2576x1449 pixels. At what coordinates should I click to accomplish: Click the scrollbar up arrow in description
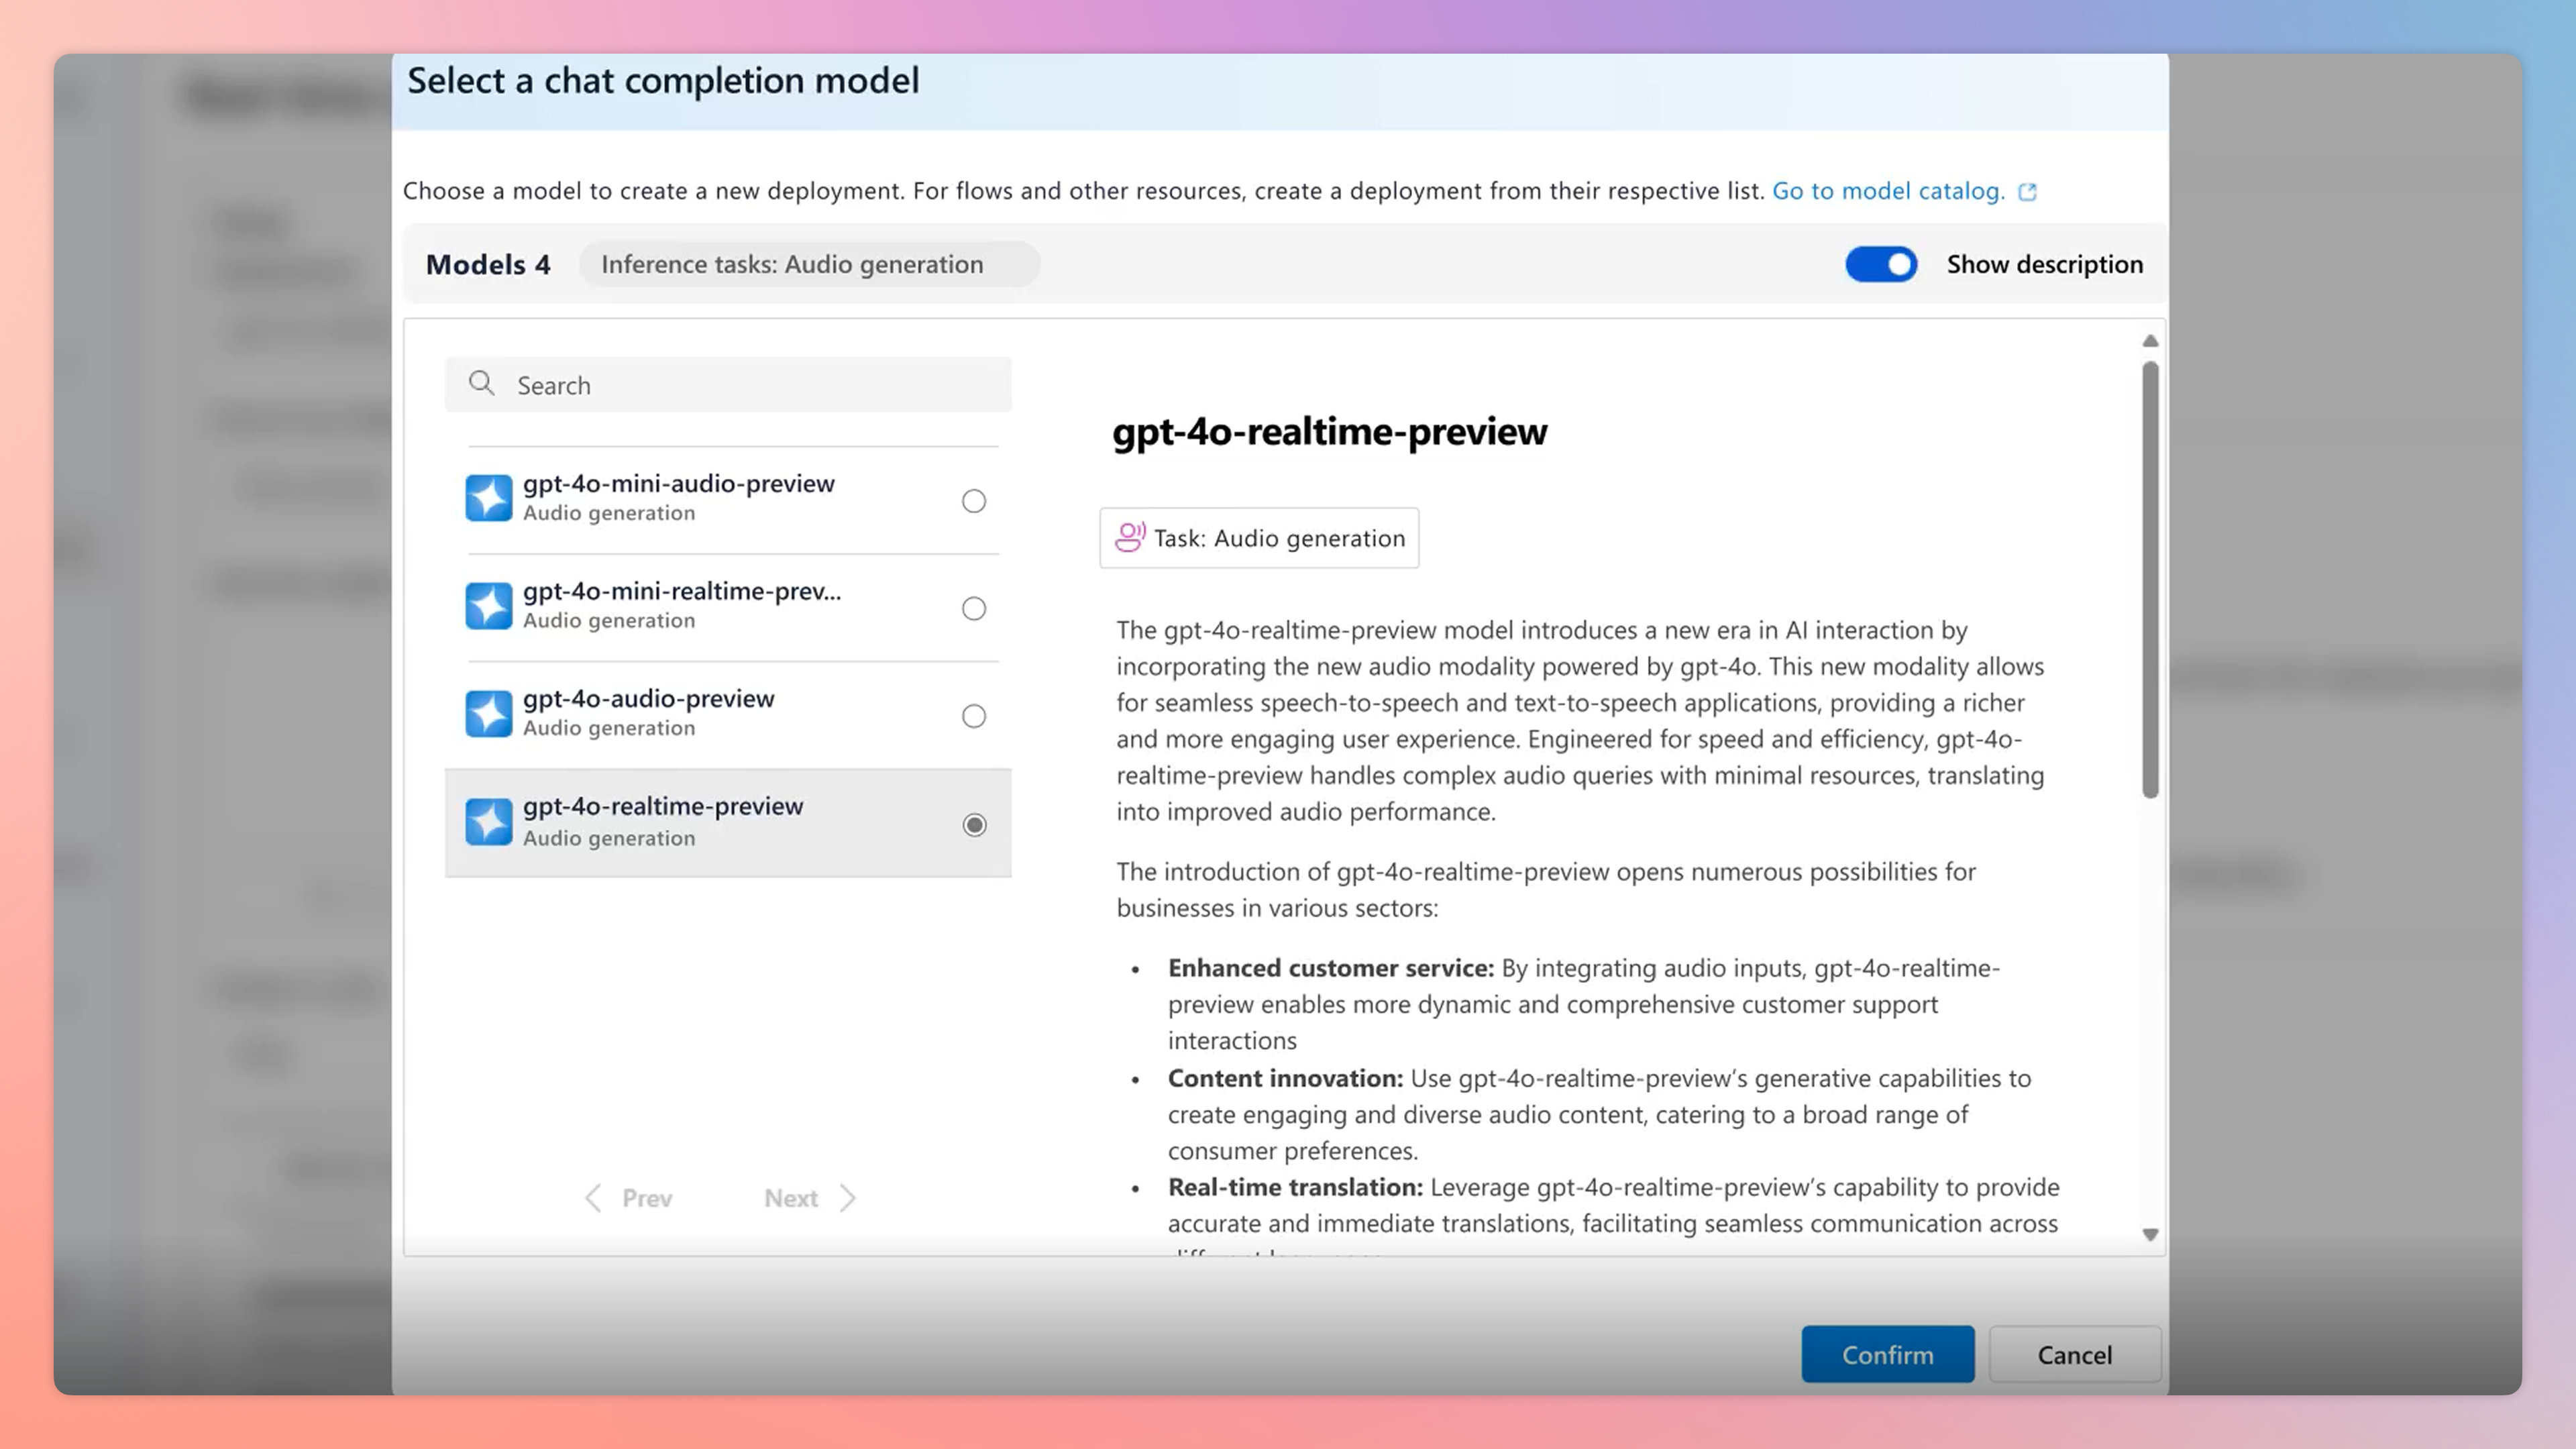pos(2151,341)
